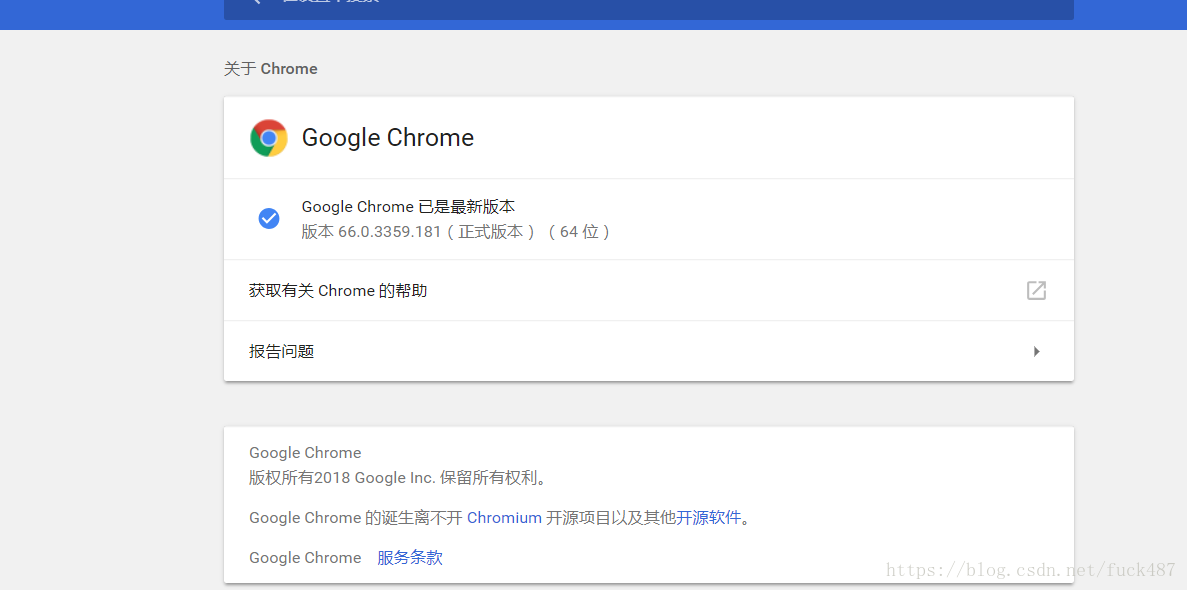Image resolution: width=1187 pixels, height=590 pixels.
Task: Click the blue up-to-date checkmark icon
Action: click(x=269, y=219)
